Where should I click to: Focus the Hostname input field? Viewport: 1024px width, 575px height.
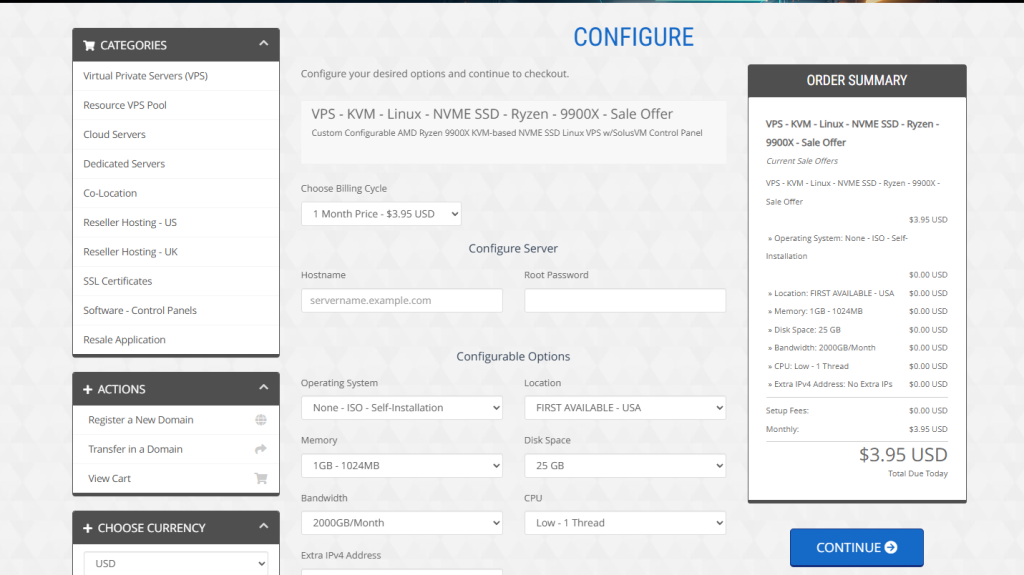pyautogui.click(x=401, y=300)
